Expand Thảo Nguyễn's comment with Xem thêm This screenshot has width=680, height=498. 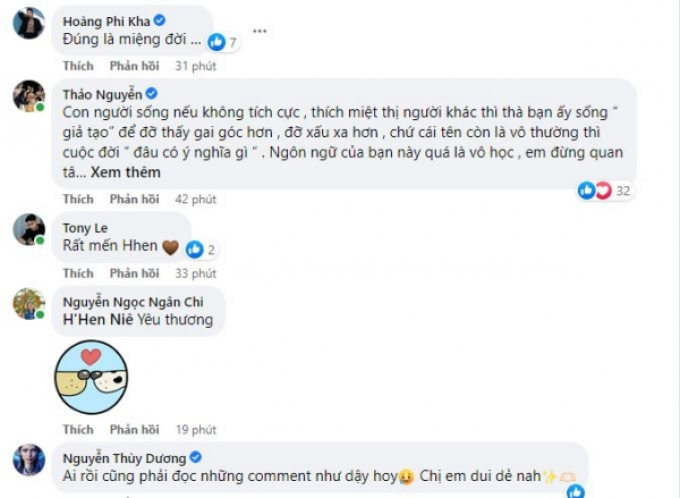click(x=125, y=173)
